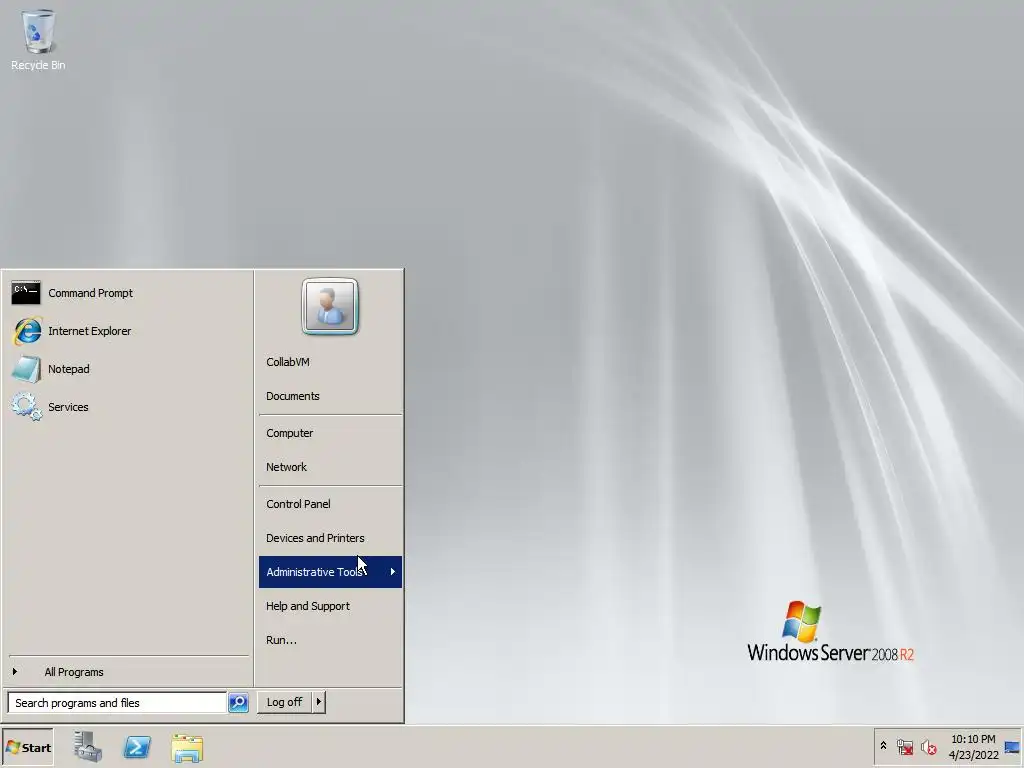Open the CollabVM user folder

(330, 362)
